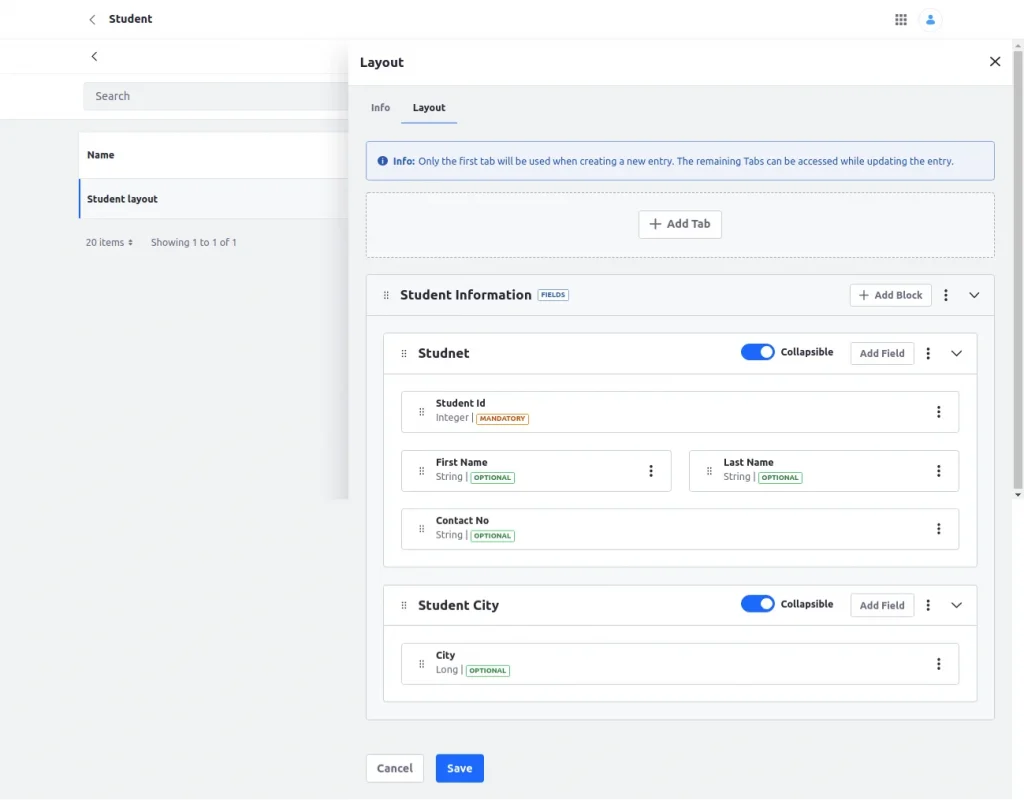
Task: Collapse the Student Information section chevron
Action: pos(974,295)
